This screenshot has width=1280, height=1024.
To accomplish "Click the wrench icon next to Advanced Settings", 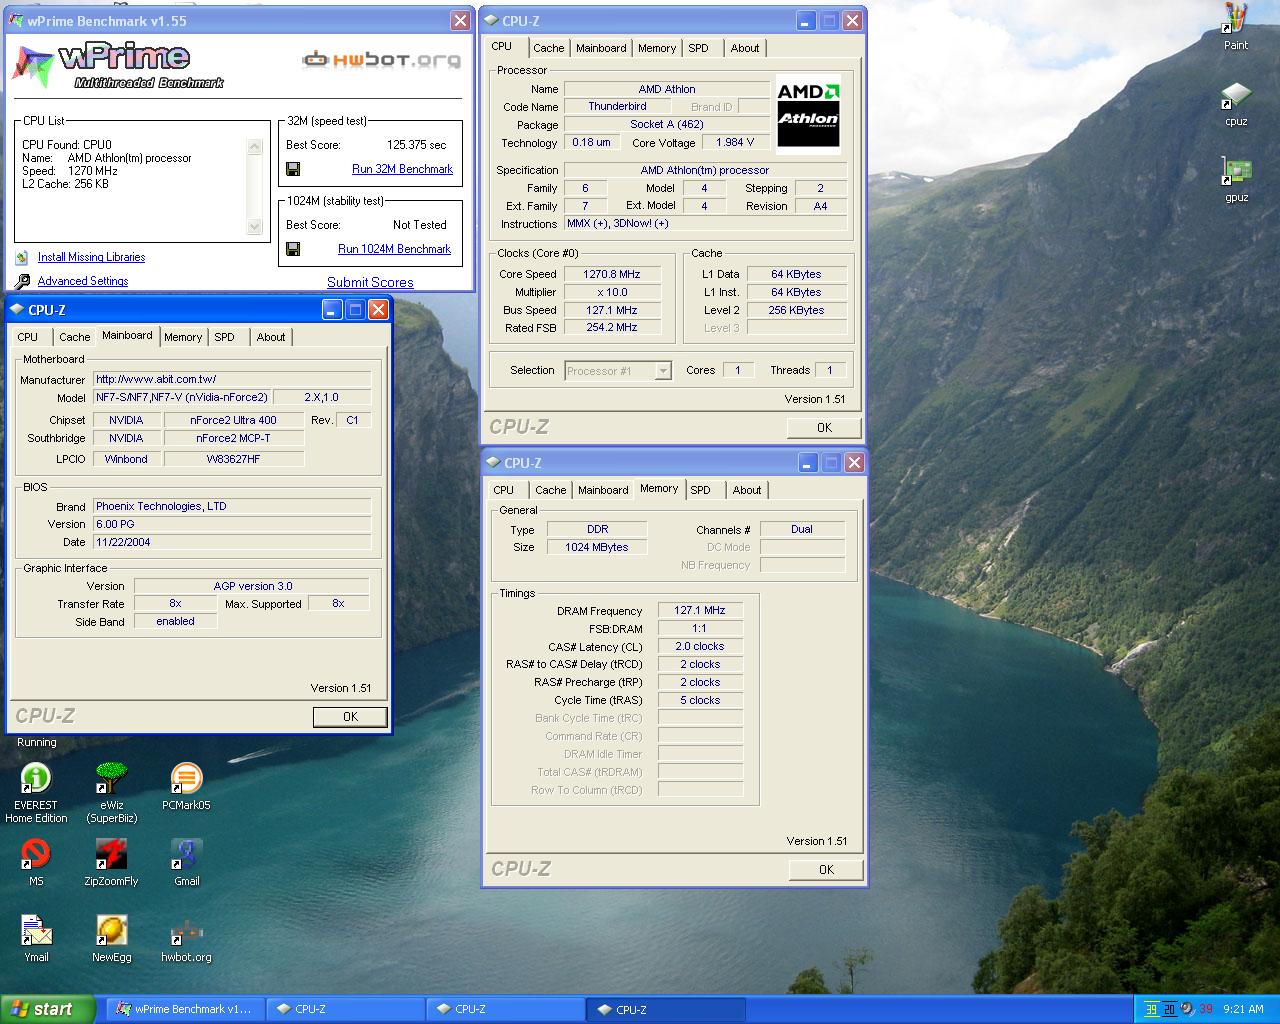I will 22,281.
